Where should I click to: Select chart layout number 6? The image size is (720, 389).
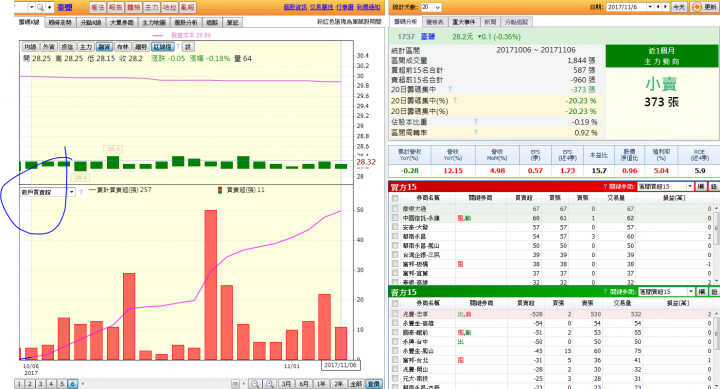(x=73, y=384)
